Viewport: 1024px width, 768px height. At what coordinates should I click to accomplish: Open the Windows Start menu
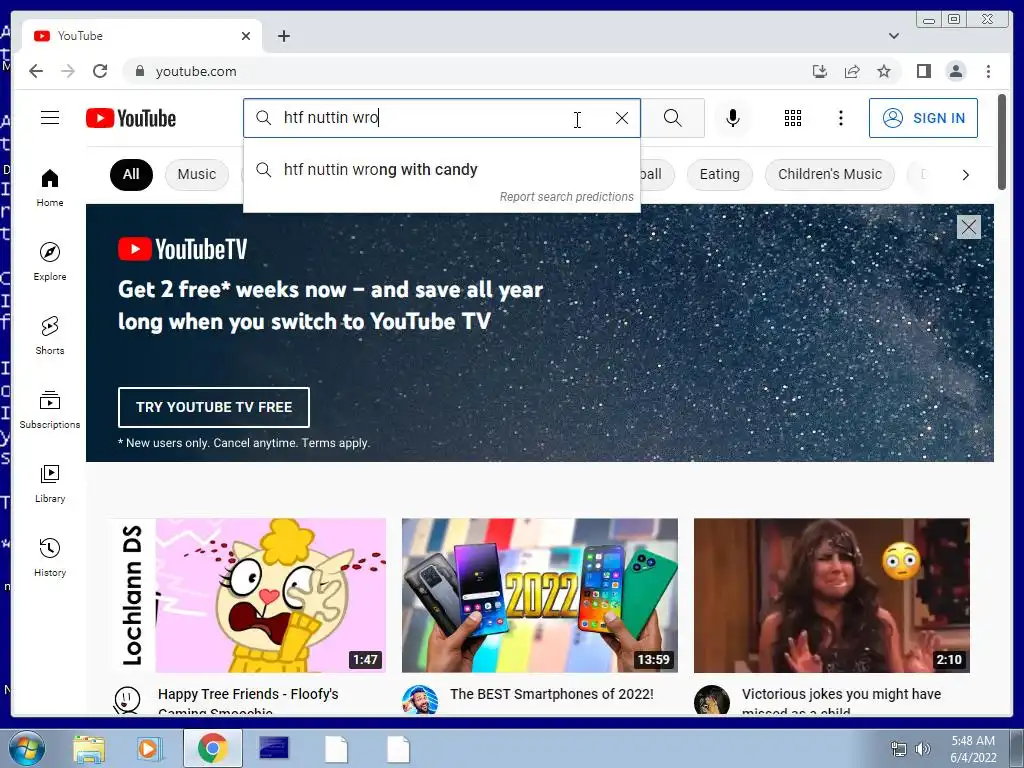tap(27, 748)
